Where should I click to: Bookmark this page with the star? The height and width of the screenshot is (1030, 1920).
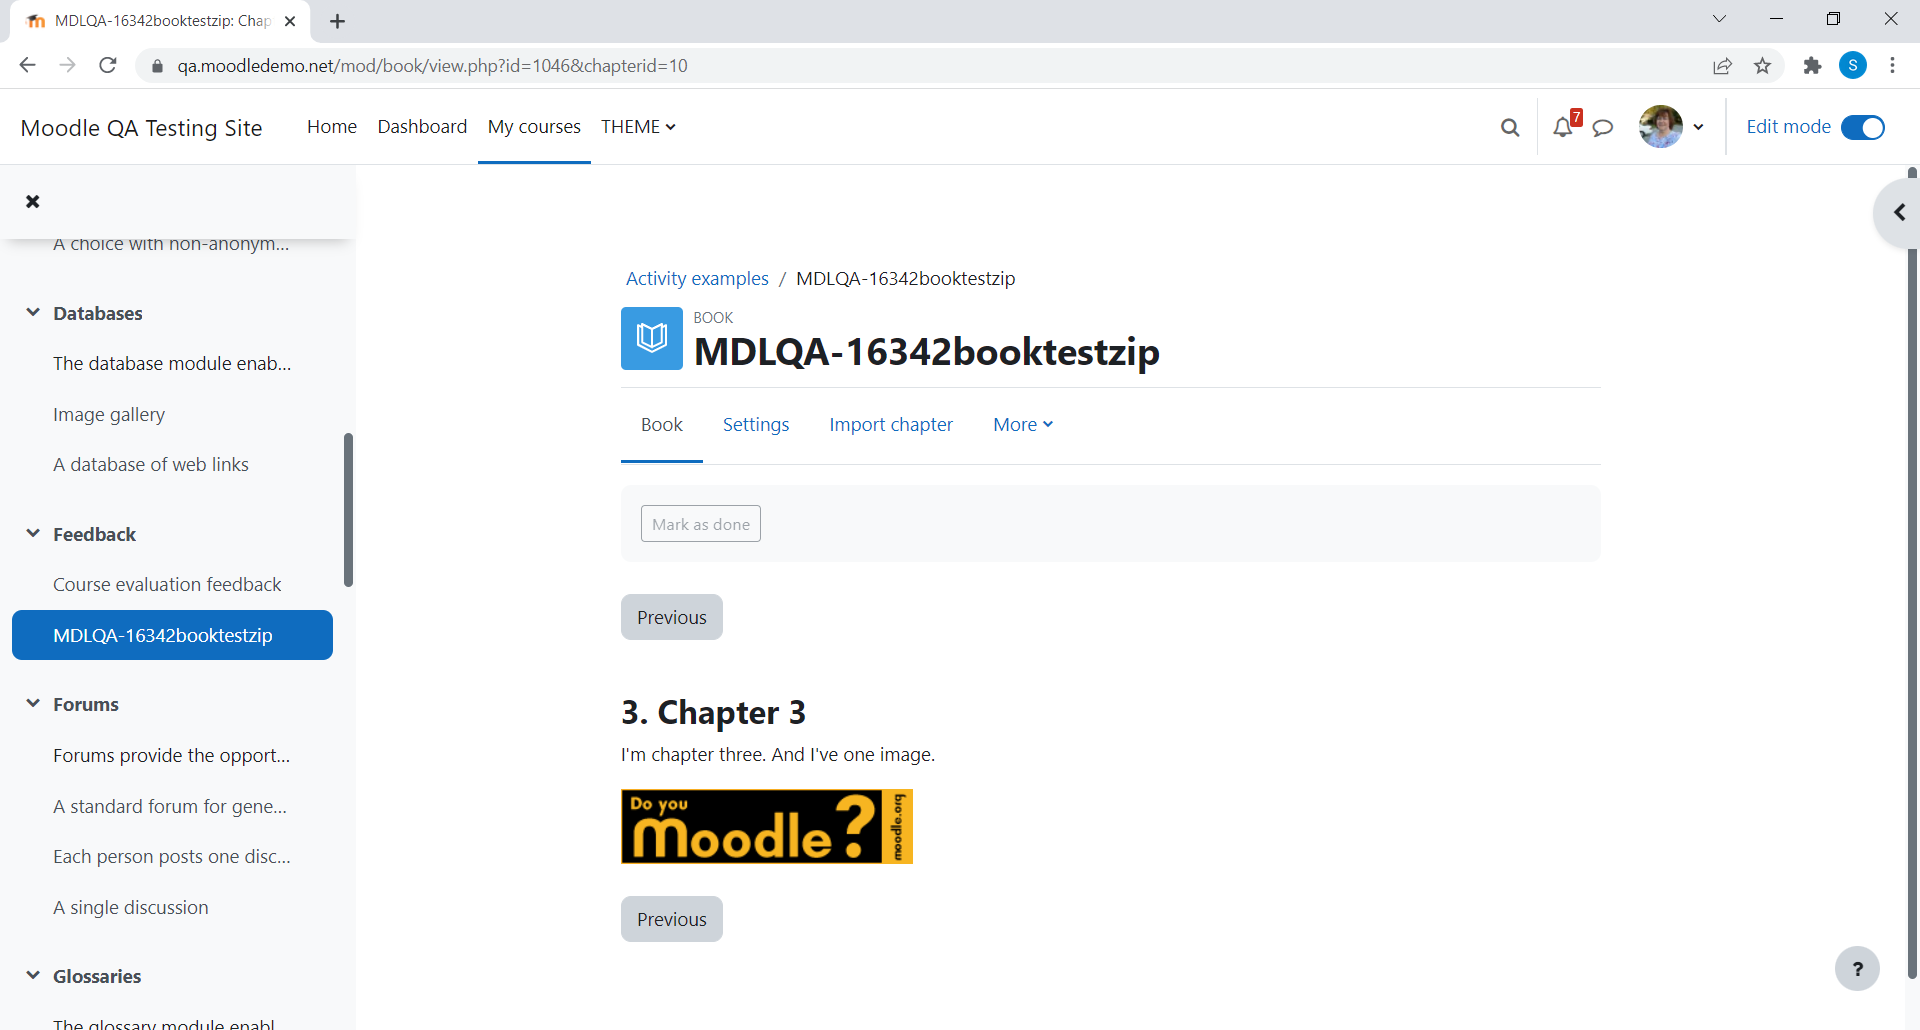click(1762, 66)
